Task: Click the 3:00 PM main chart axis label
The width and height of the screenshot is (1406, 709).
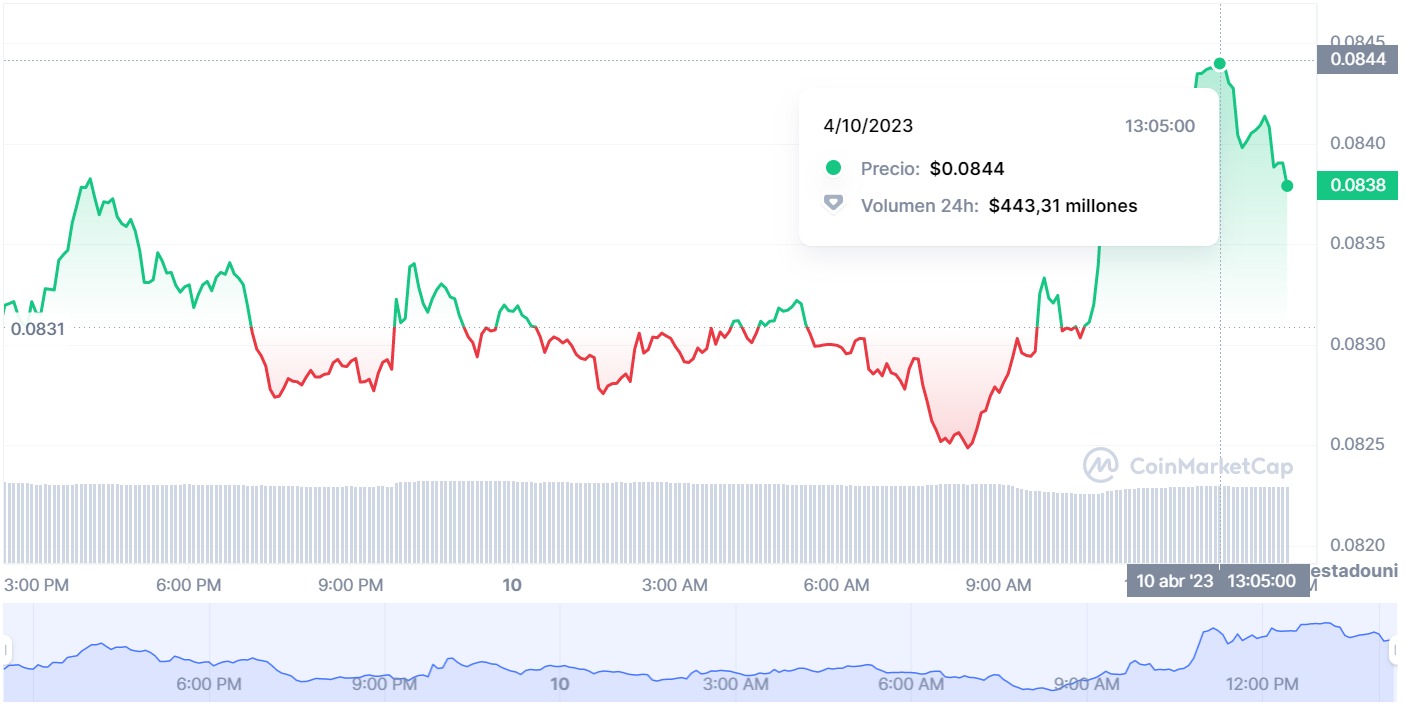Action: point(37,585)
